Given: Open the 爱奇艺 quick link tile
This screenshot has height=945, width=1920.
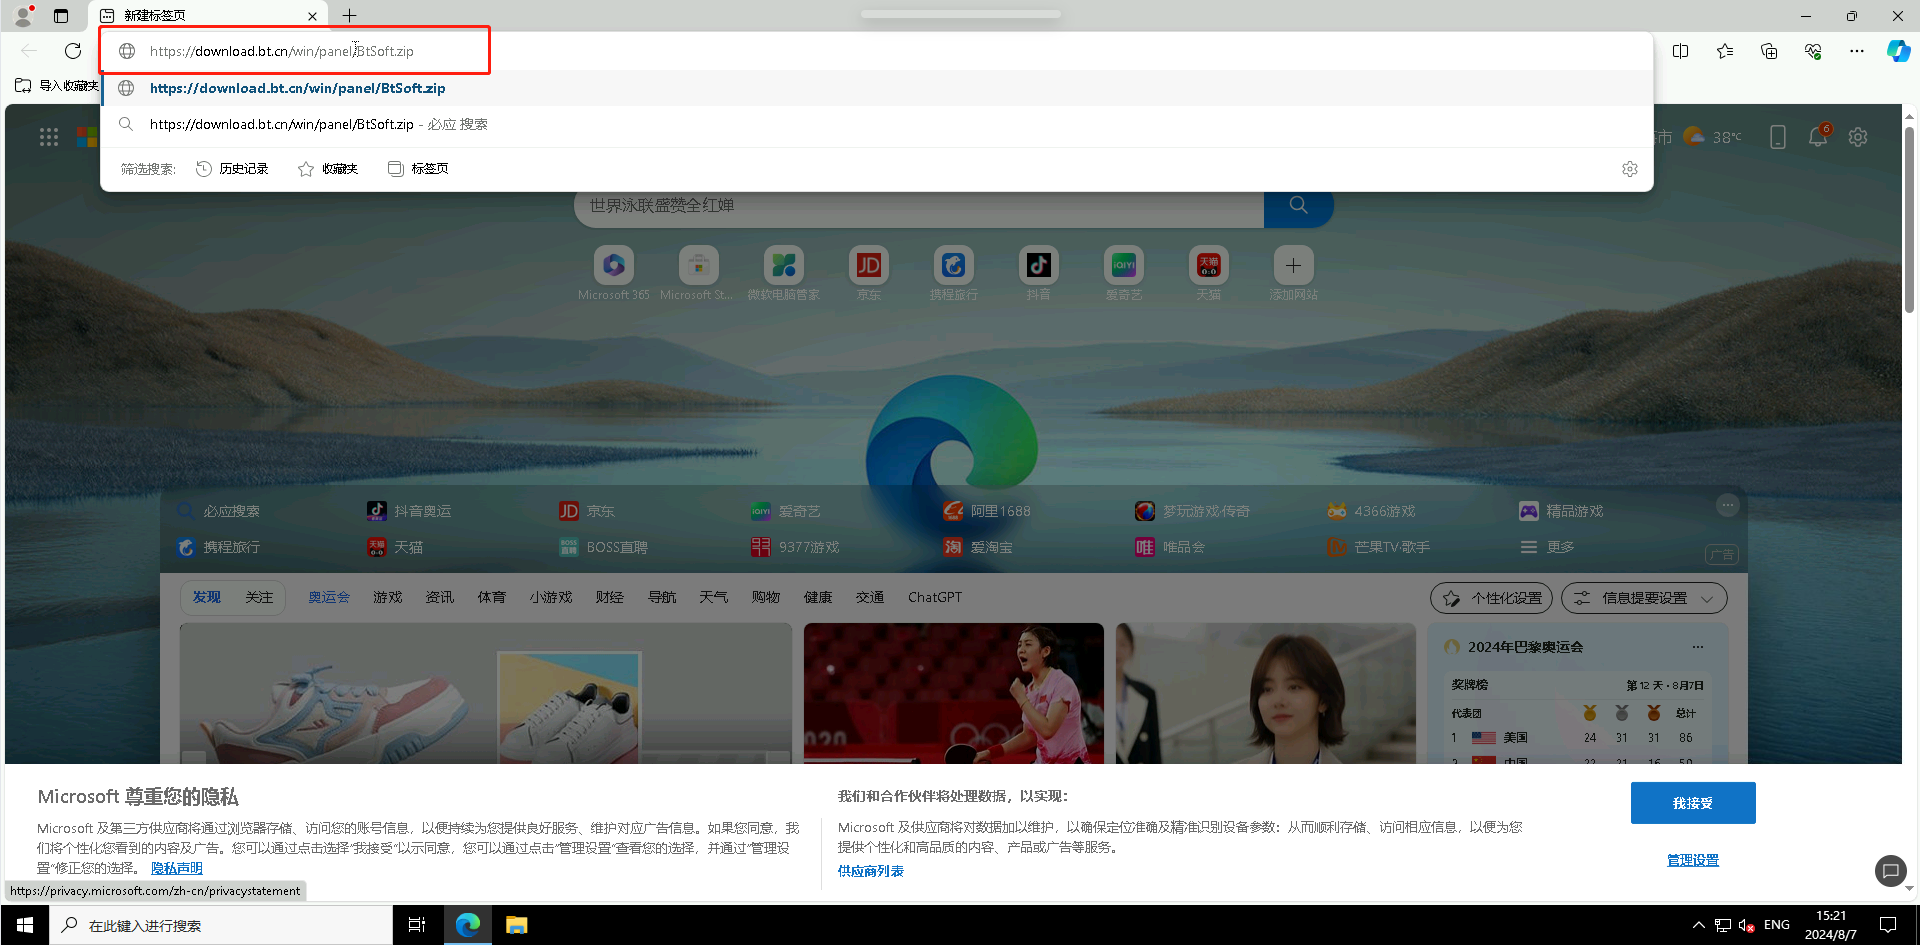Looking at the screenshot, I should 1124,273.
